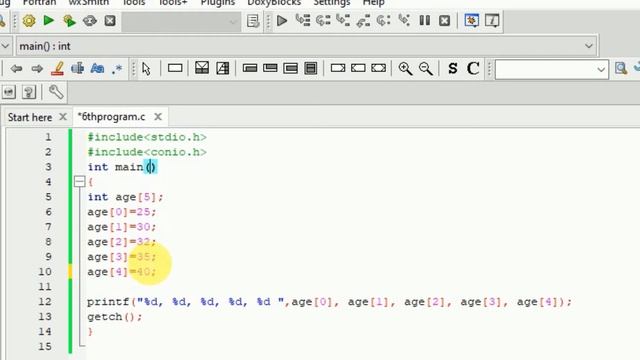Click the box with right-notched edge icon
The image size is (640, 360).
click(338, 68)
